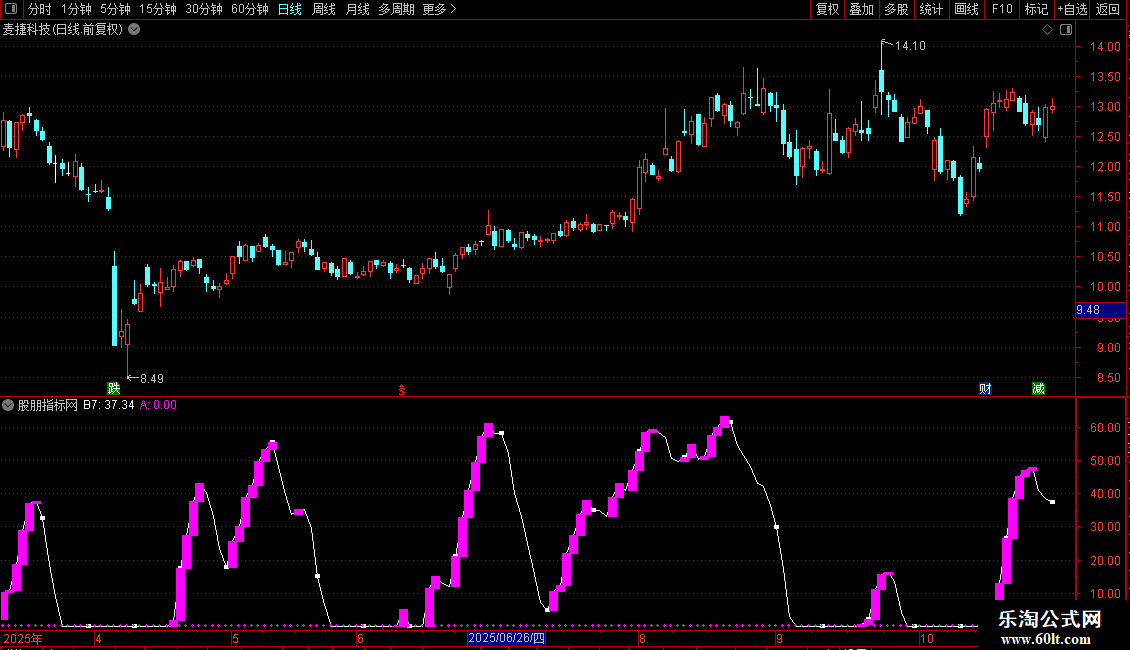Click the red S marker on chart
The image size is (1130, 650).
pyautogui.click(x=402, y=390)
